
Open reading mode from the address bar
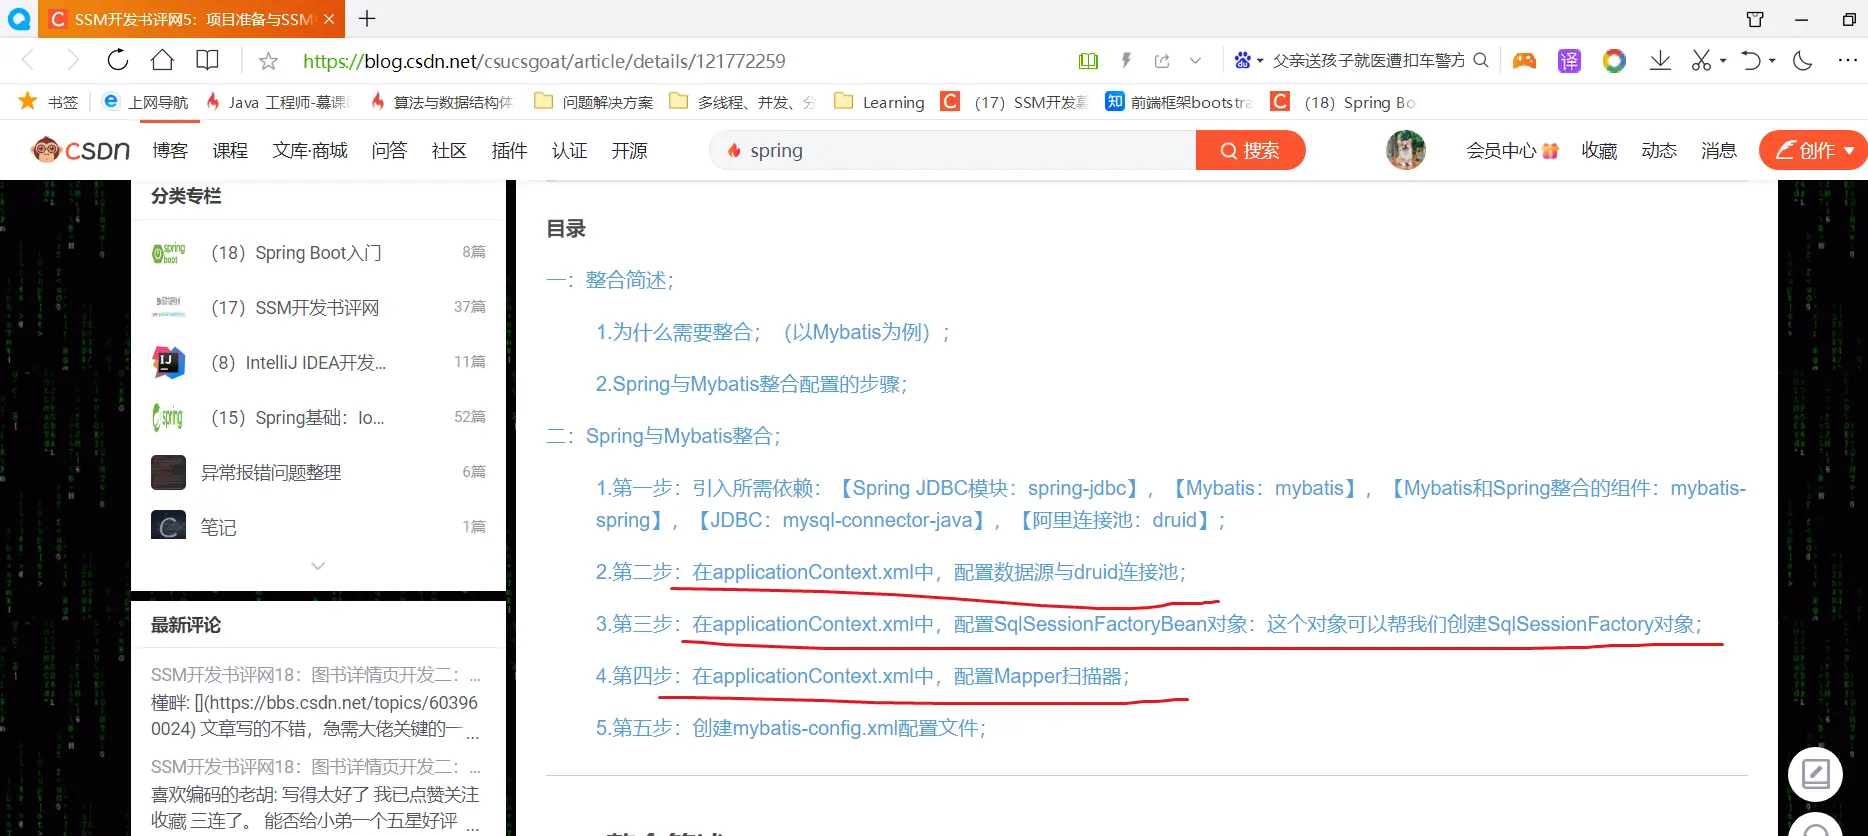(1088, 61)
